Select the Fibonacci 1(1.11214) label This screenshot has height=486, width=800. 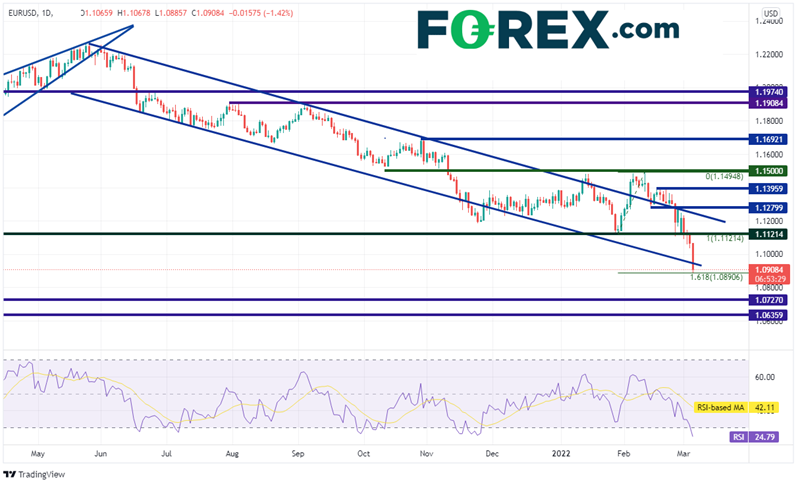(725, 238)
